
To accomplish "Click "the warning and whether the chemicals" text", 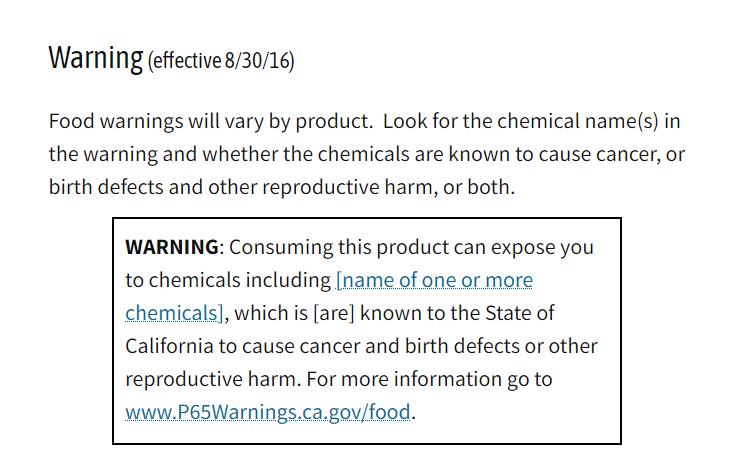I will pos(229,154).
